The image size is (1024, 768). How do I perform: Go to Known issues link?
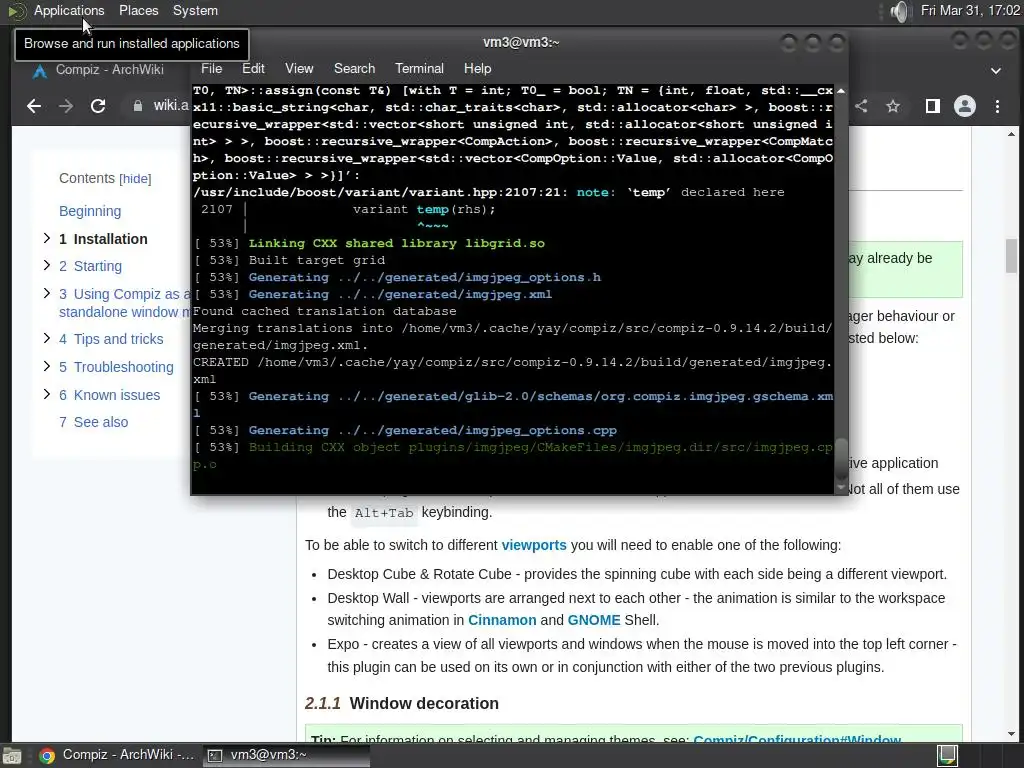coord(109,395)
